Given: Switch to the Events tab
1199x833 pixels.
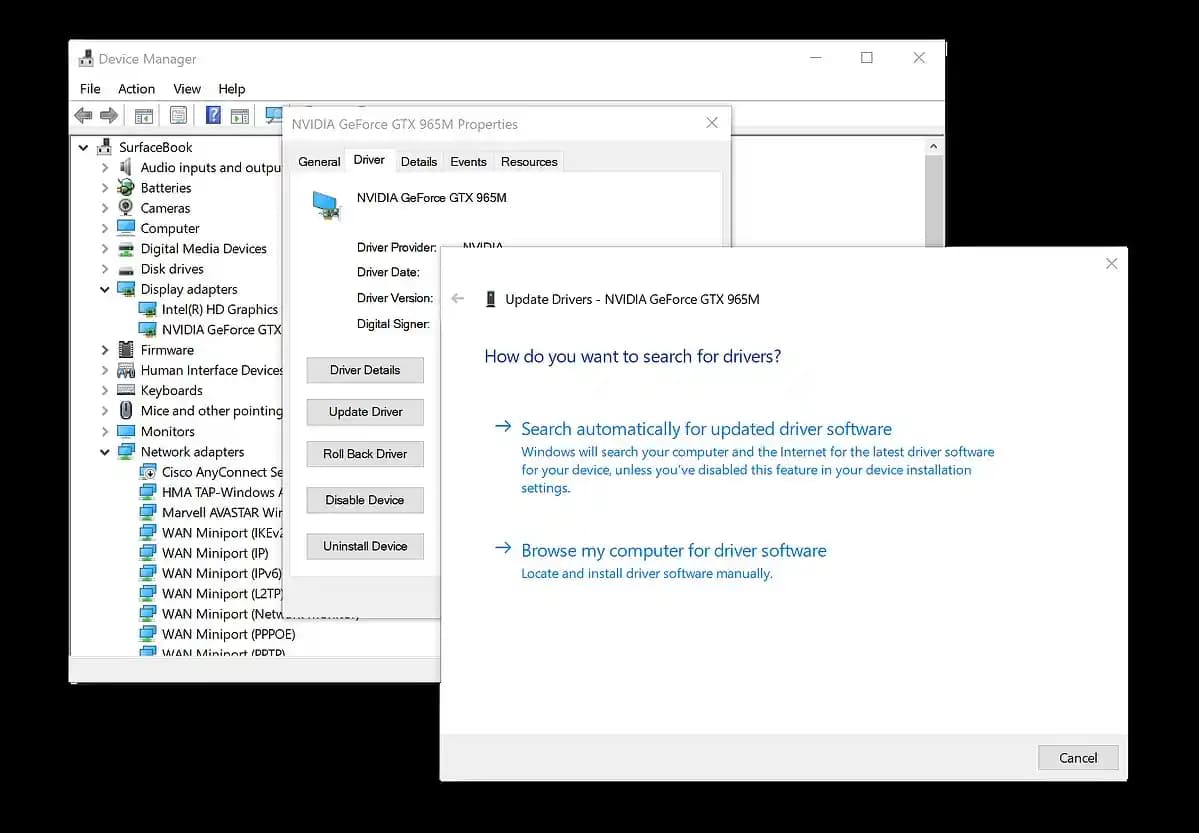Looking at the screenshot, I should coord(468,162).
